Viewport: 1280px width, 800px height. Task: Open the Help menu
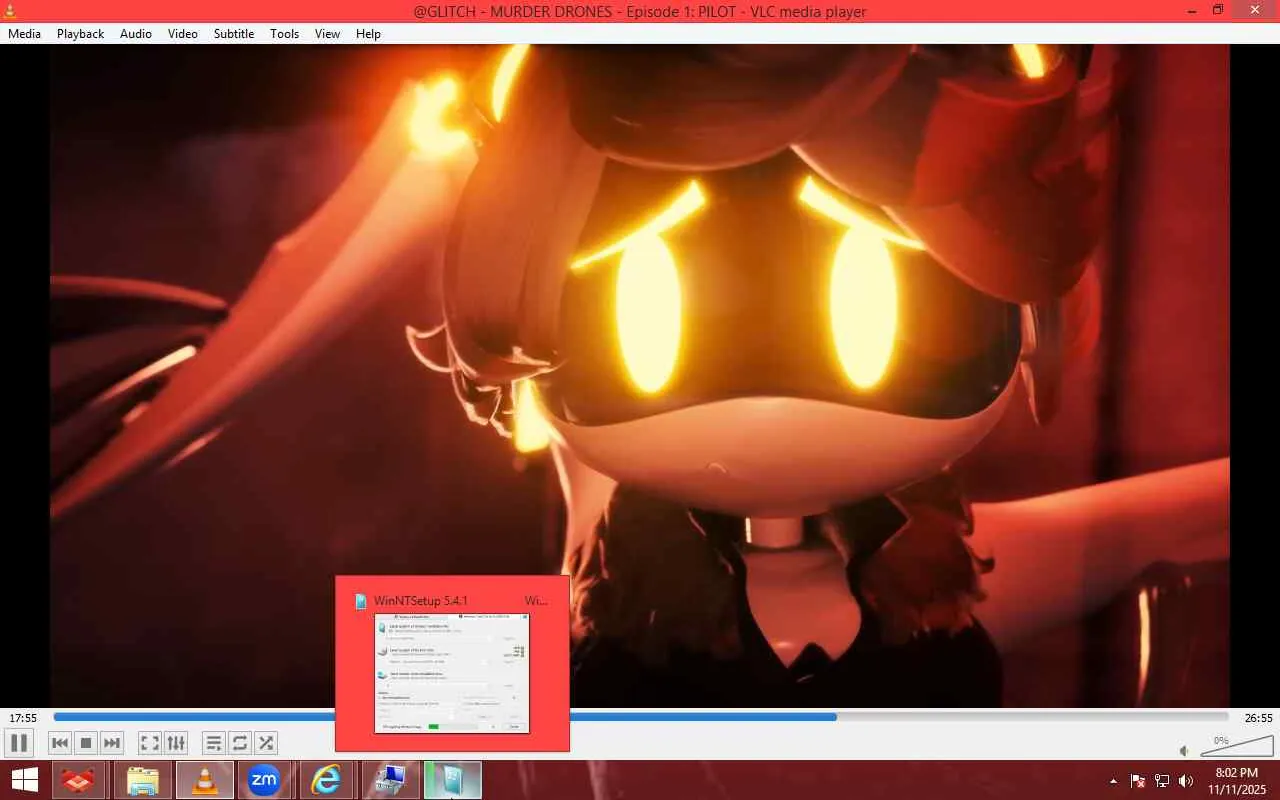tap(369, 34)
